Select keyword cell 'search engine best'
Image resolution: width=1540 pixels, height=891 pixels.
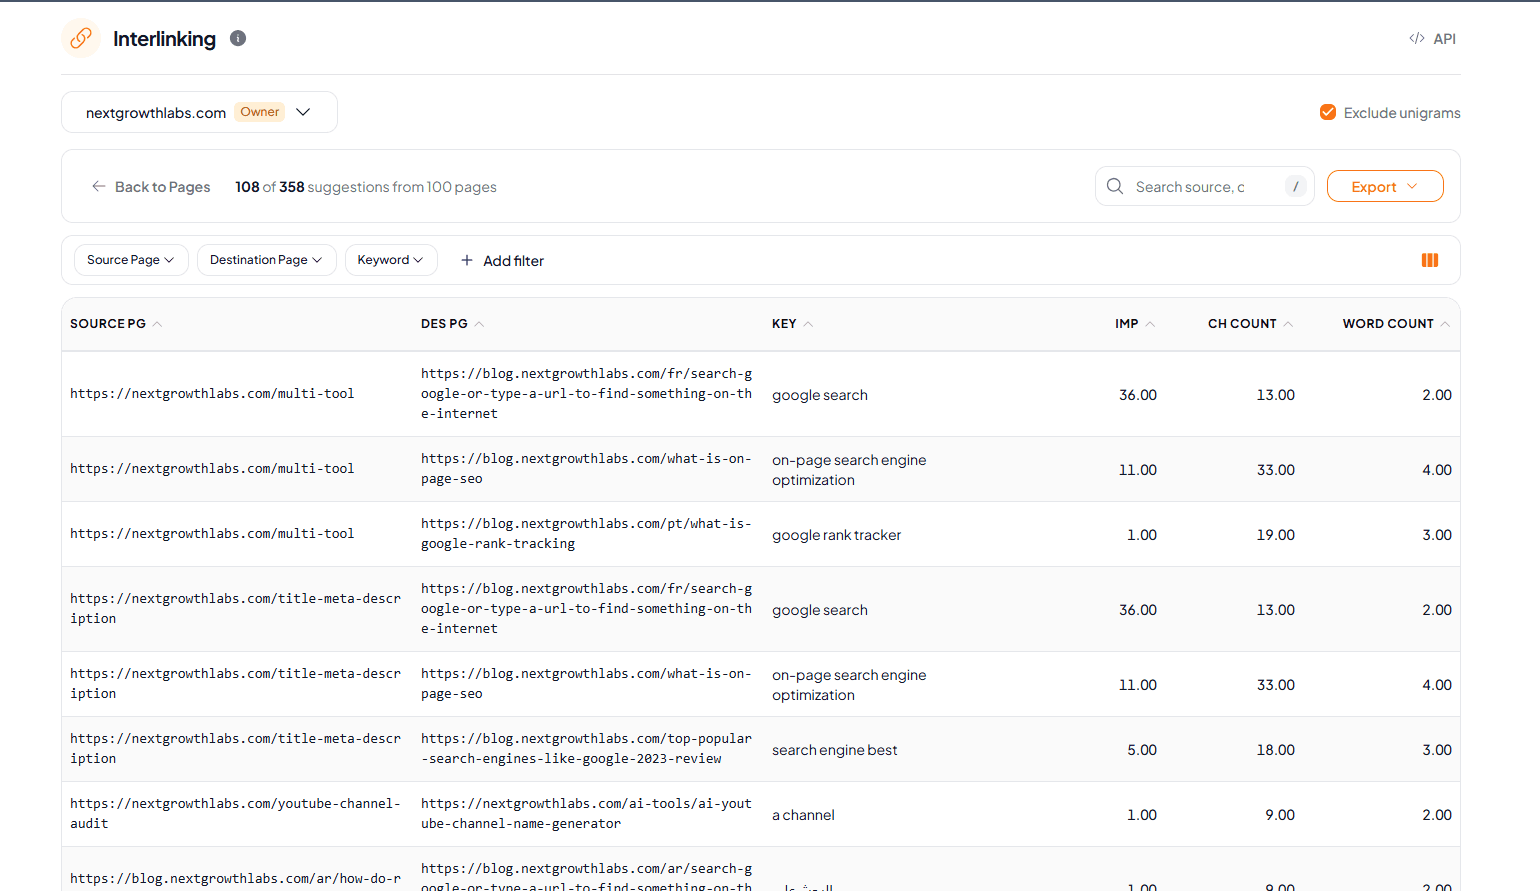pyautogui.click(x=834, y=750)
